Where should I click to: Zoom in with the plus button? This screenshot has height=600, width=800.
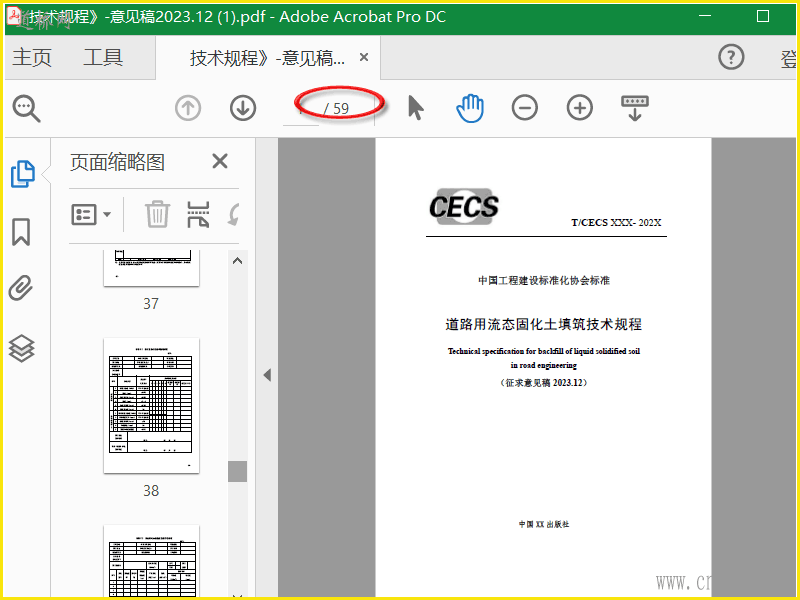tap(580, 108)
